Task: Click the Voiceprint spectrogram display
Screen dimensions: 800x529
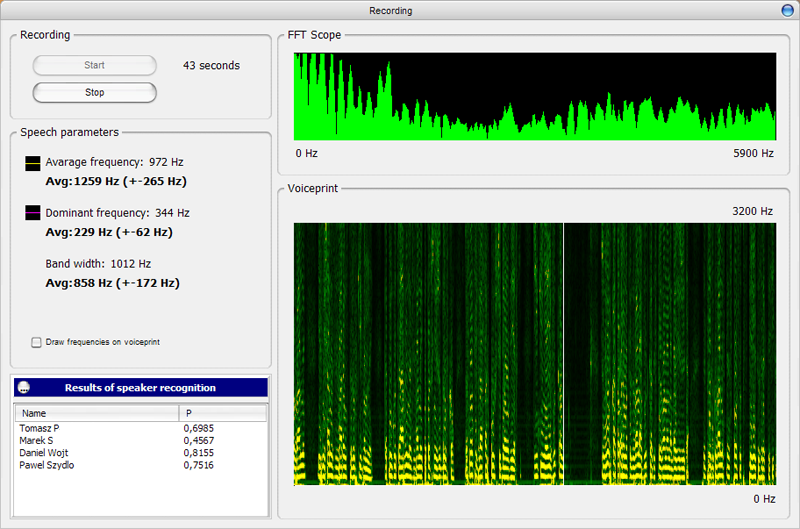Action: coord(535,354)
